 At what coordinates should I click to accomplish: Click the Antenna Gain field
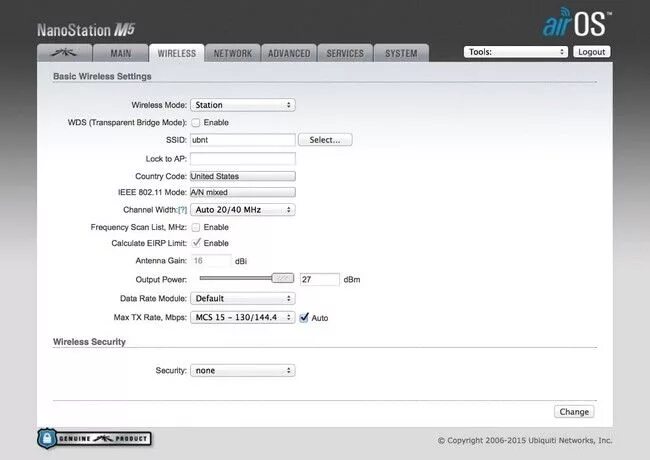[211, 261]
